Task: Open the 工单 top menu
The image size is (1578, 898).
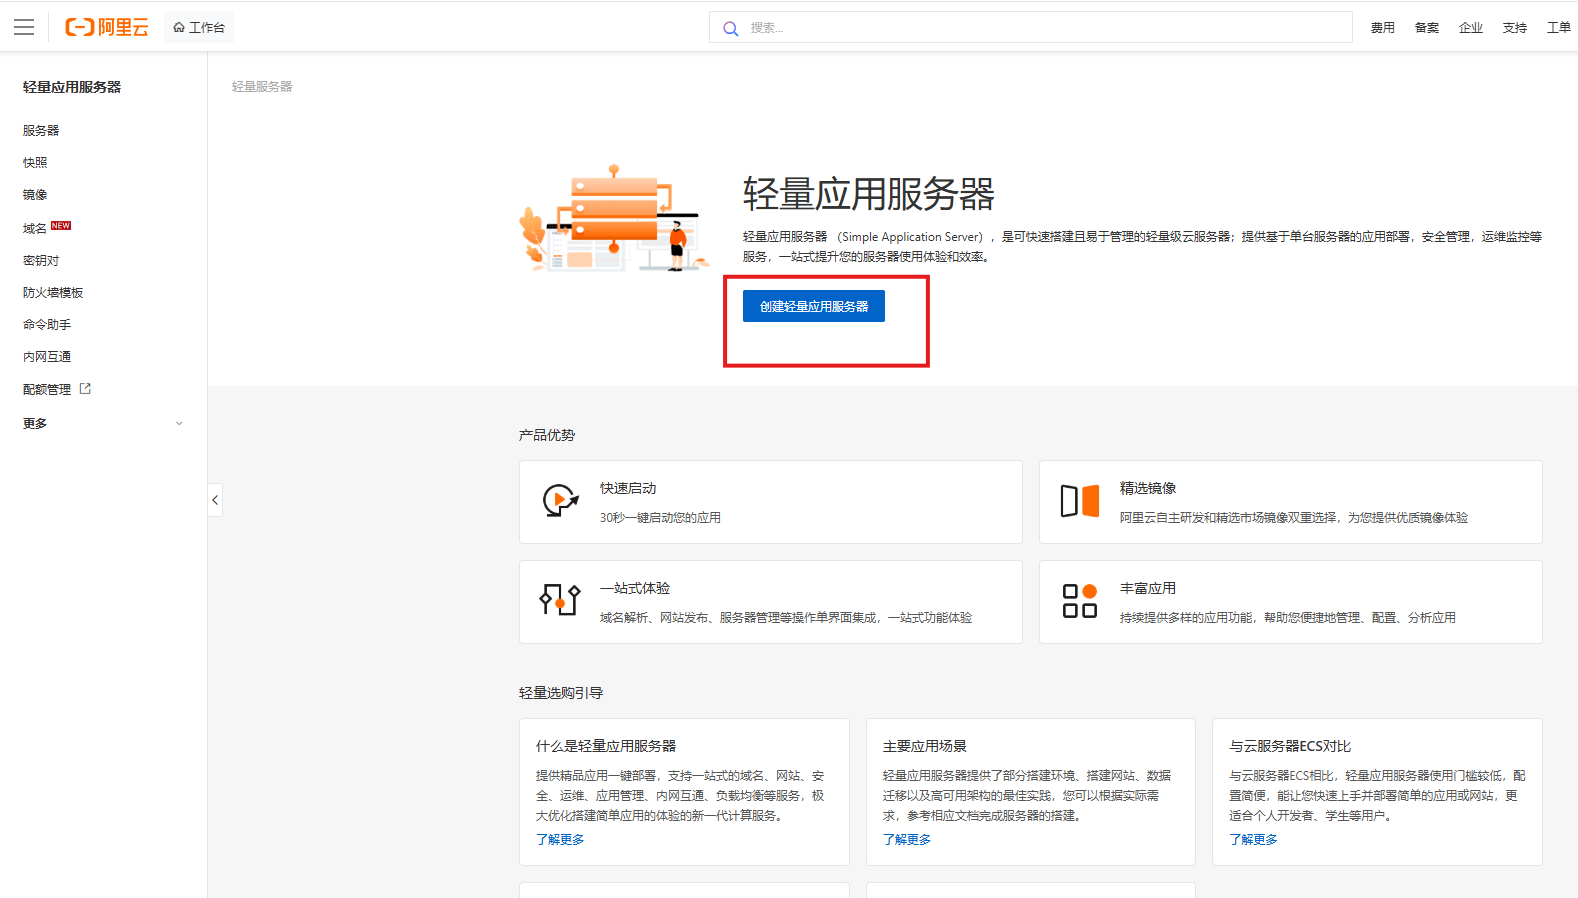Action: (x=1559, y=28)
